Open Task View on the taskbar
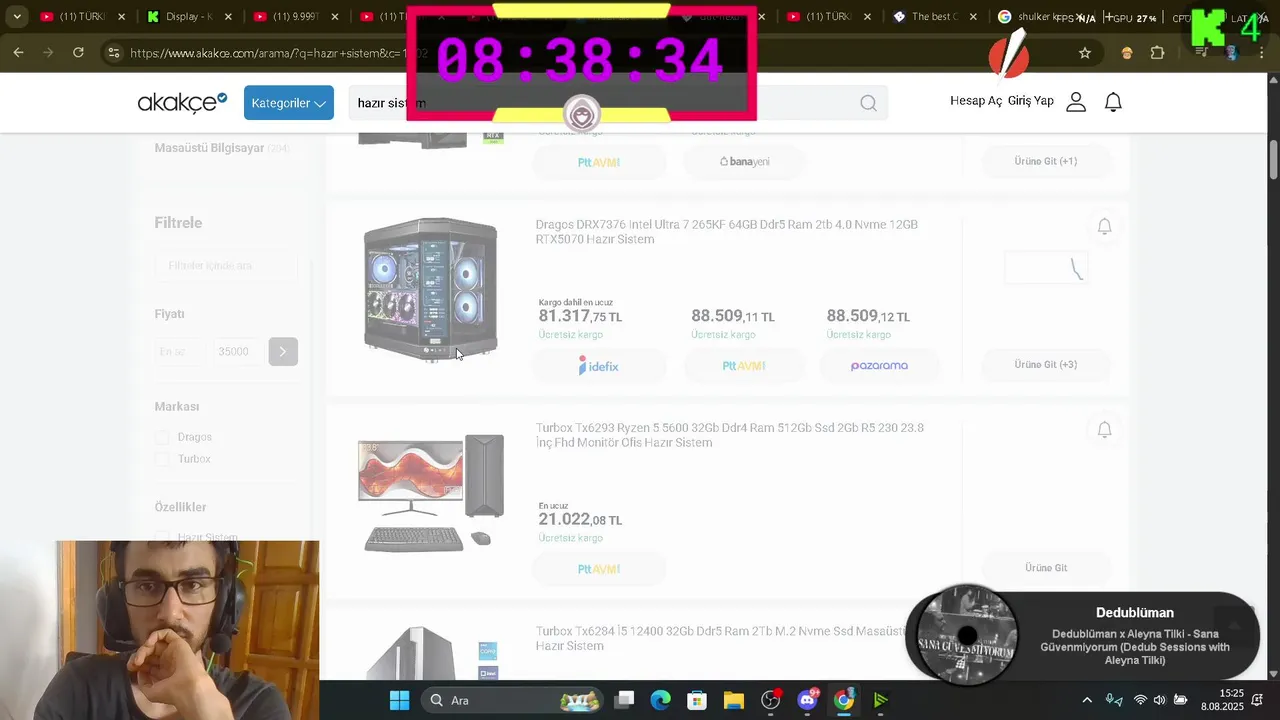The width and height of the screenshot is (1280, 720). click(x=624, y=700)
